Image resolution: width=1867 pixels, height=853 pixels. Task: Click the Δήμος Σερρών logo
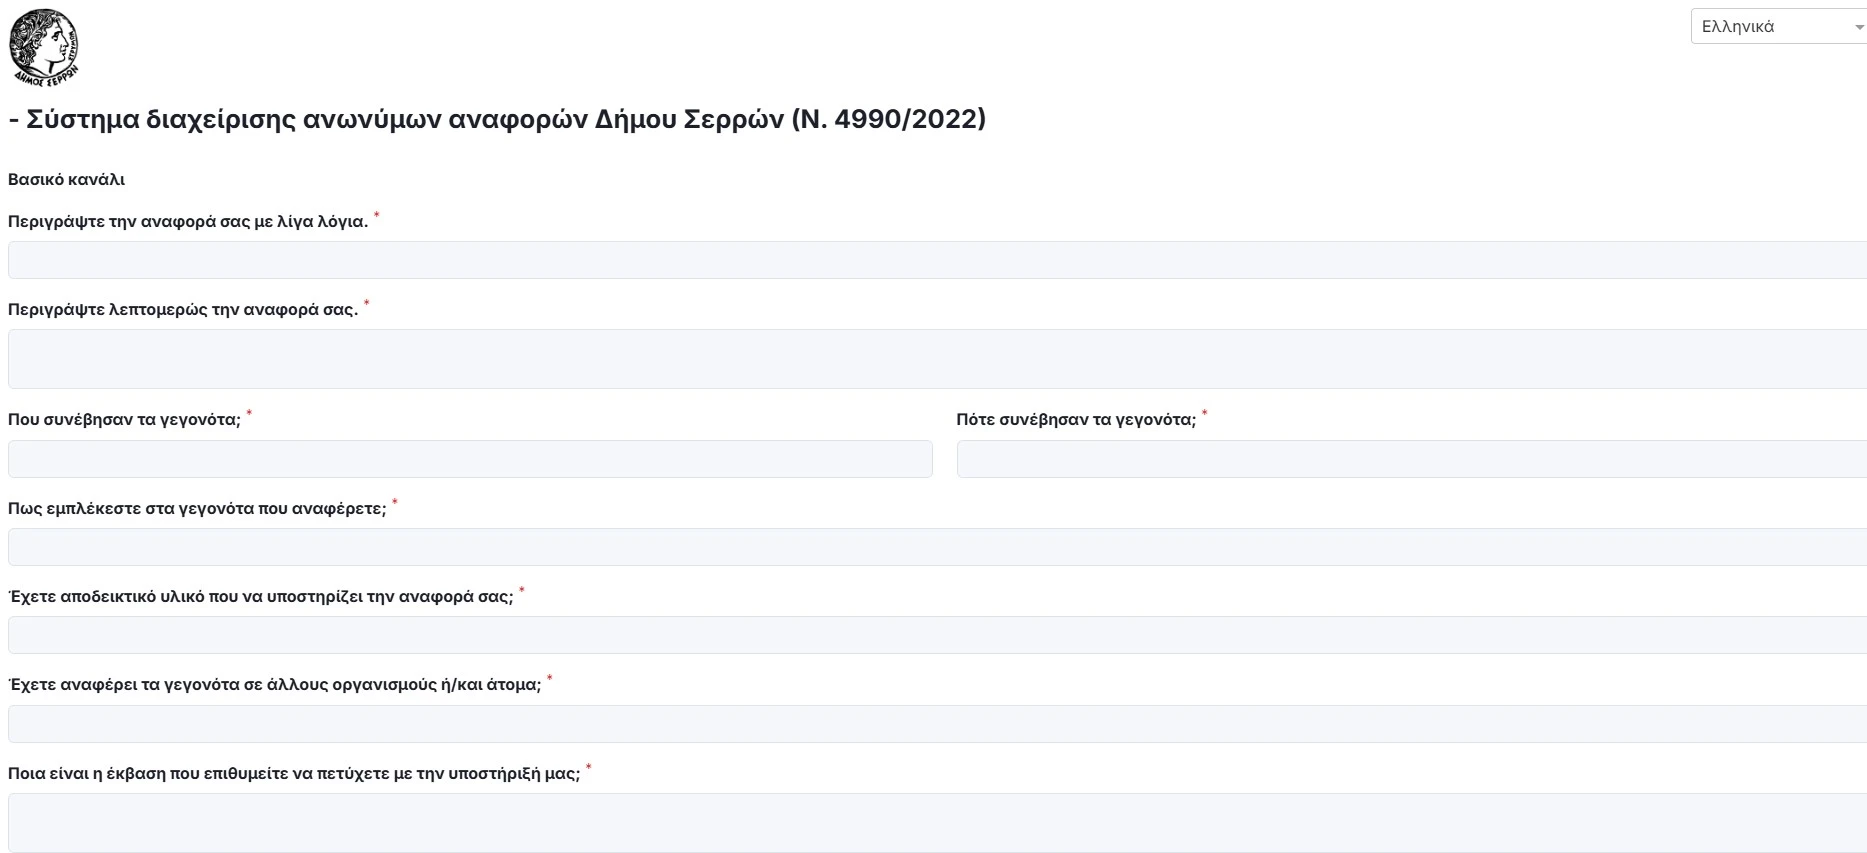click(43, 47)
